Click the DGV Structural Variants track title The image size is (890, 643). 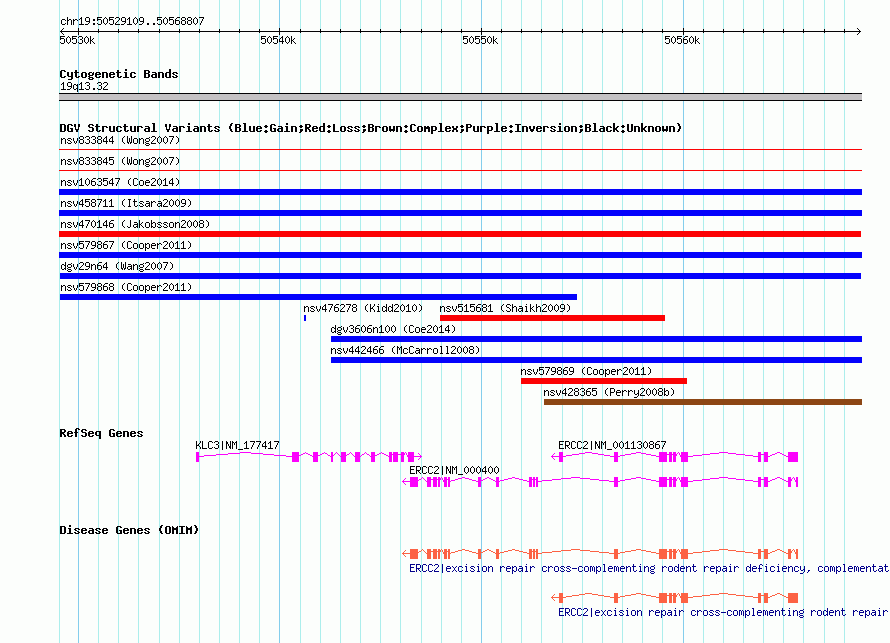[x=371, y=128]
